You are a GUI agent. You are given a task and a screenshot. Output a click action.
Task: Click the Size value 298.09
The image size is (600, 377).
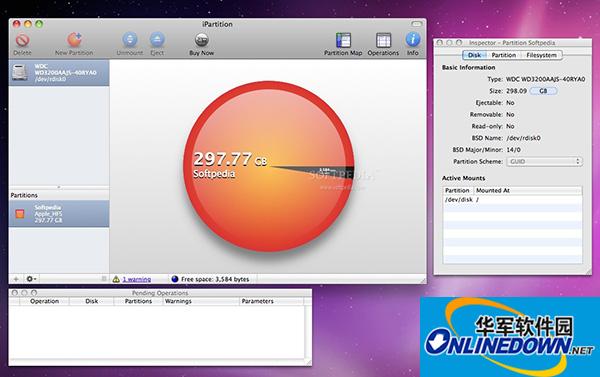pos(516,91)
